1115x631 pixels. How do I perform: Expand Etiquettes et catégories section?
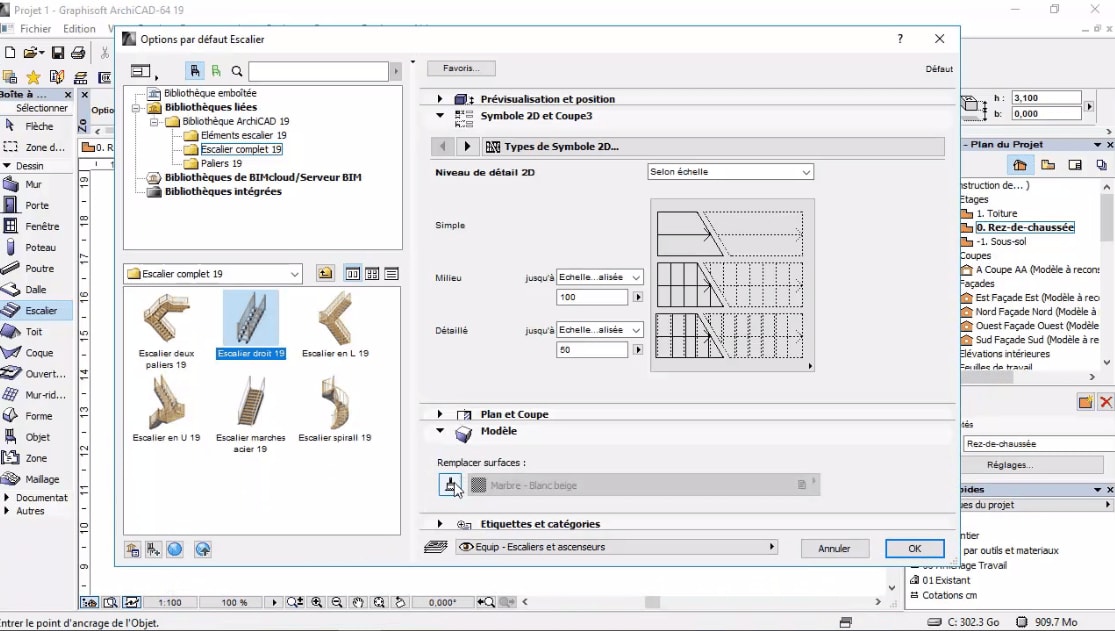(439, 524)
